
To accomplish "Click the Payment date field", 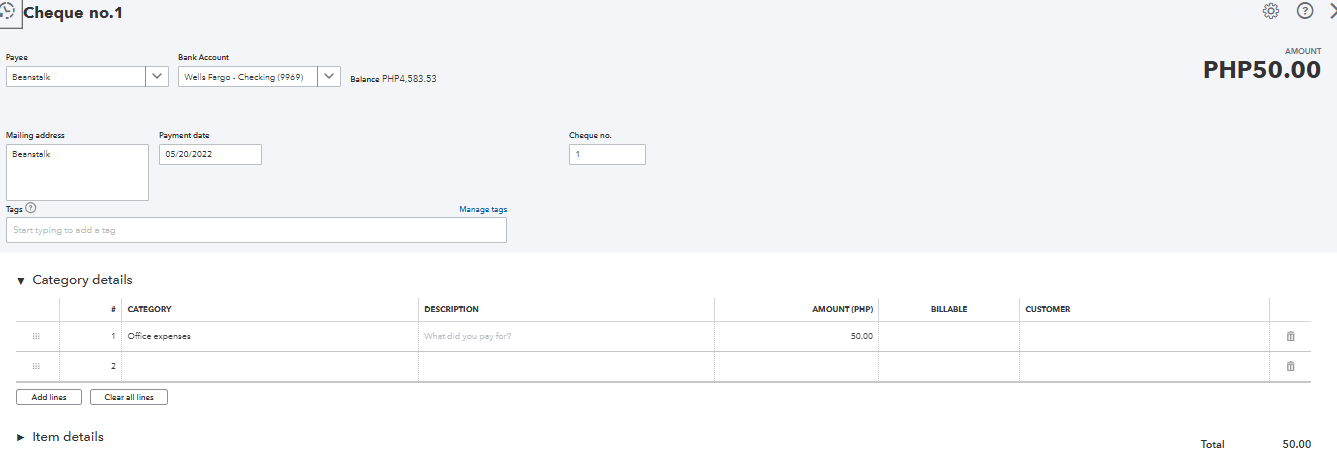I will (210, 155).
